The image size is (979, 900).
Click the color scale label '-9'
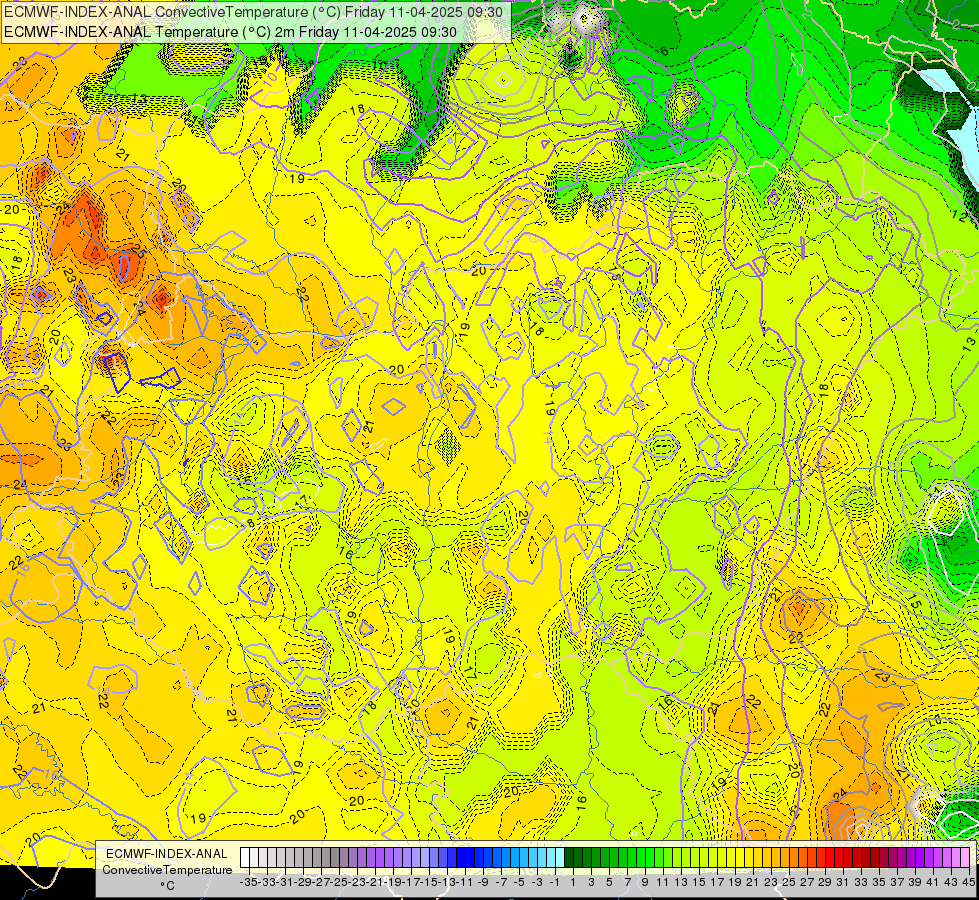(x=483, y=883)
